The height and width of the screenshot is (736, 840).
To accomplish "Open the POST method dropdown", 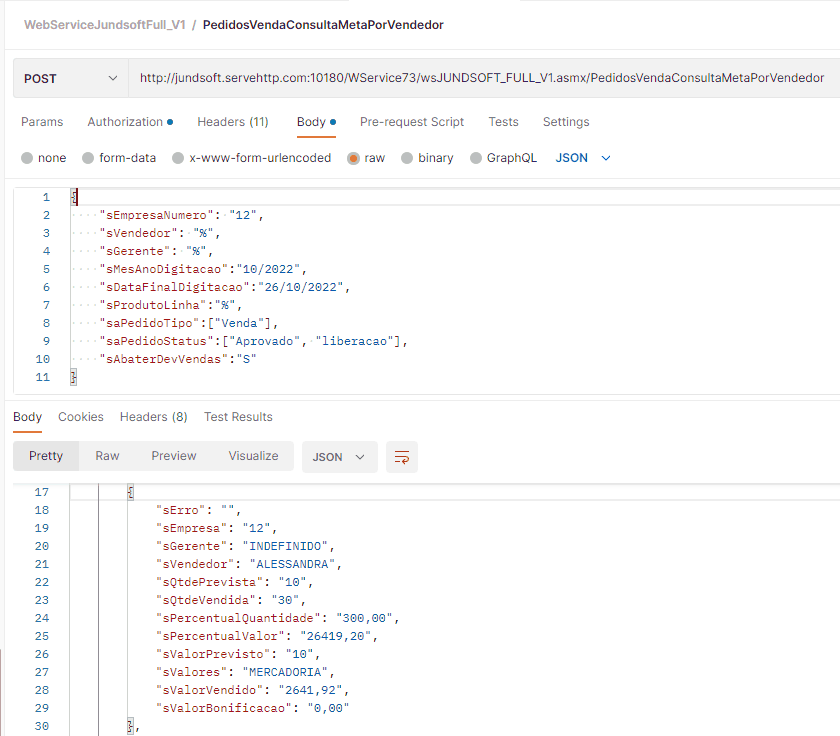I will click(x=70, y=78).
